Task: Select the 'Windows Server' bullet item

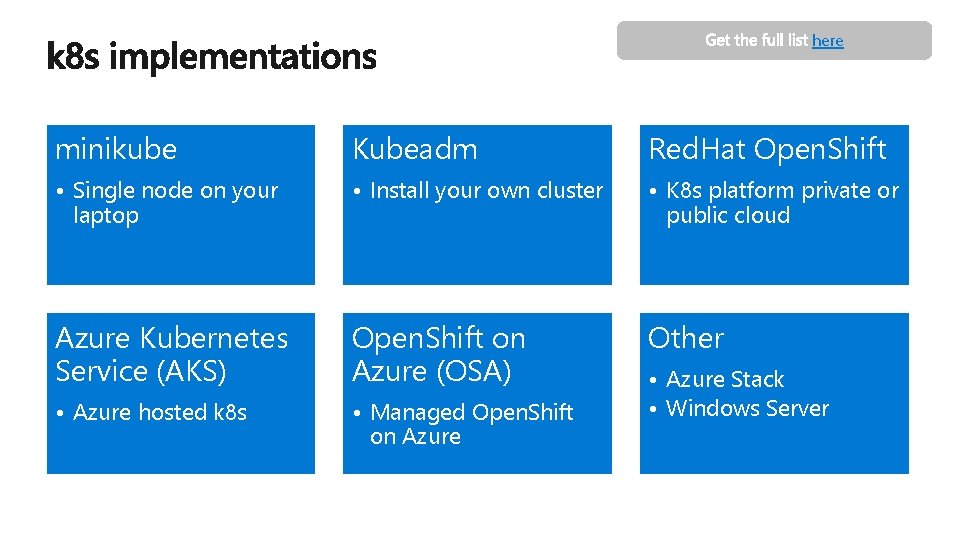Action: click(748, 408)
